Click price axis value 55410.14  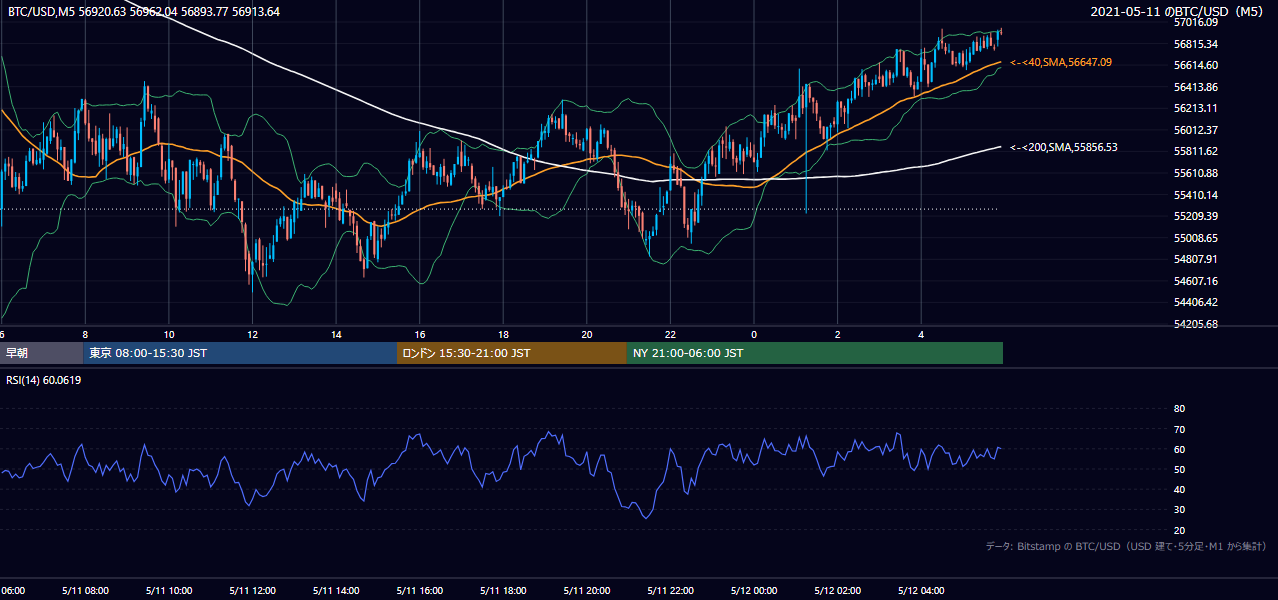(x=1195, y=195)
